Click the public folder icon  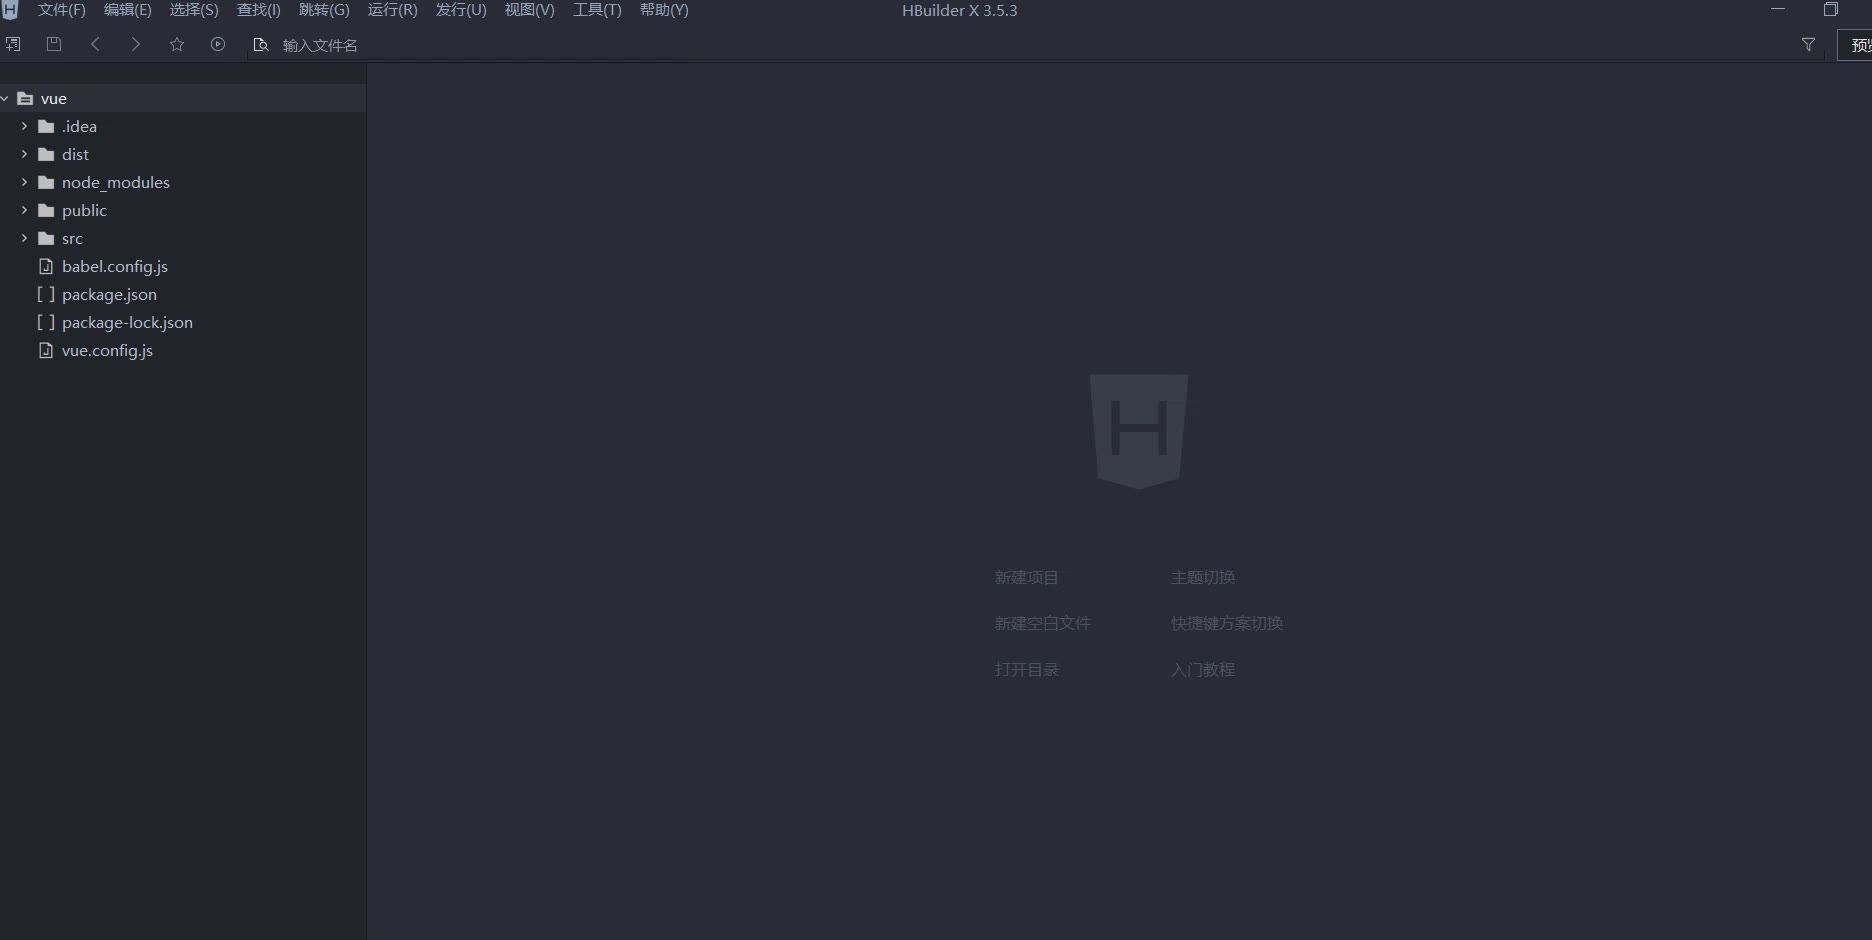click(46, 211)
